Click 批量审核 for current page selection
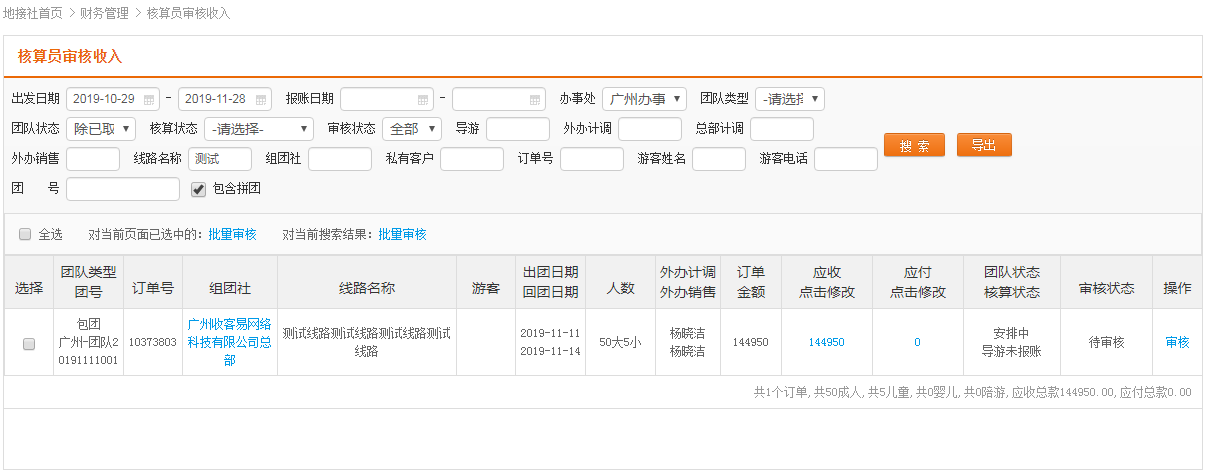Screen dimensions: 1206x473 (x=232, y=234)
